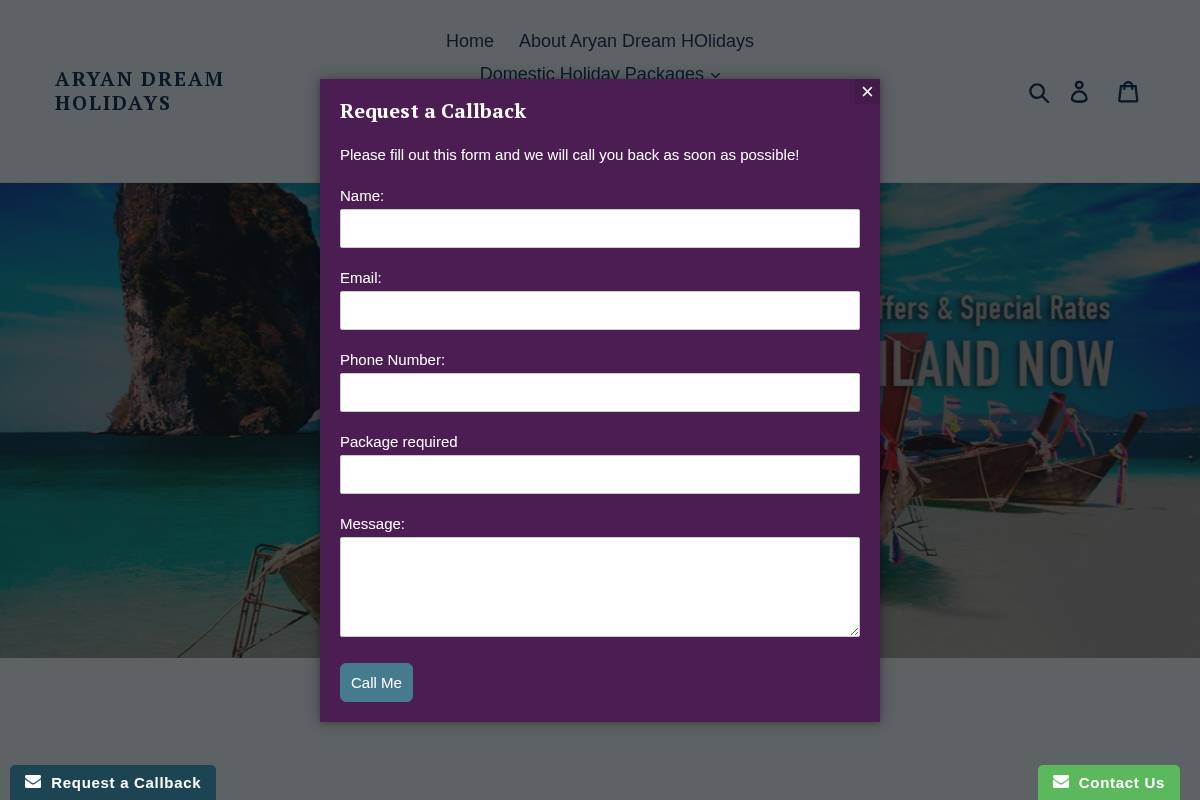1200x800 pixels.
Task: Click envelope icon on Request a Callback tab
Action: point(33,782)
